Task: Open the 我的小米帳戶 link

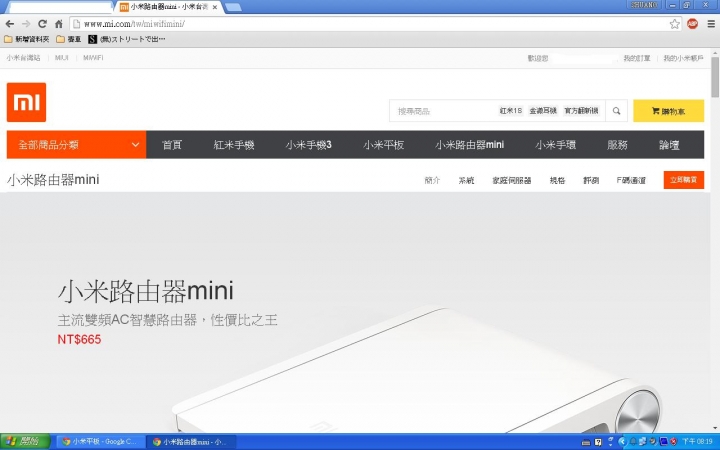Action: (683, 58)
